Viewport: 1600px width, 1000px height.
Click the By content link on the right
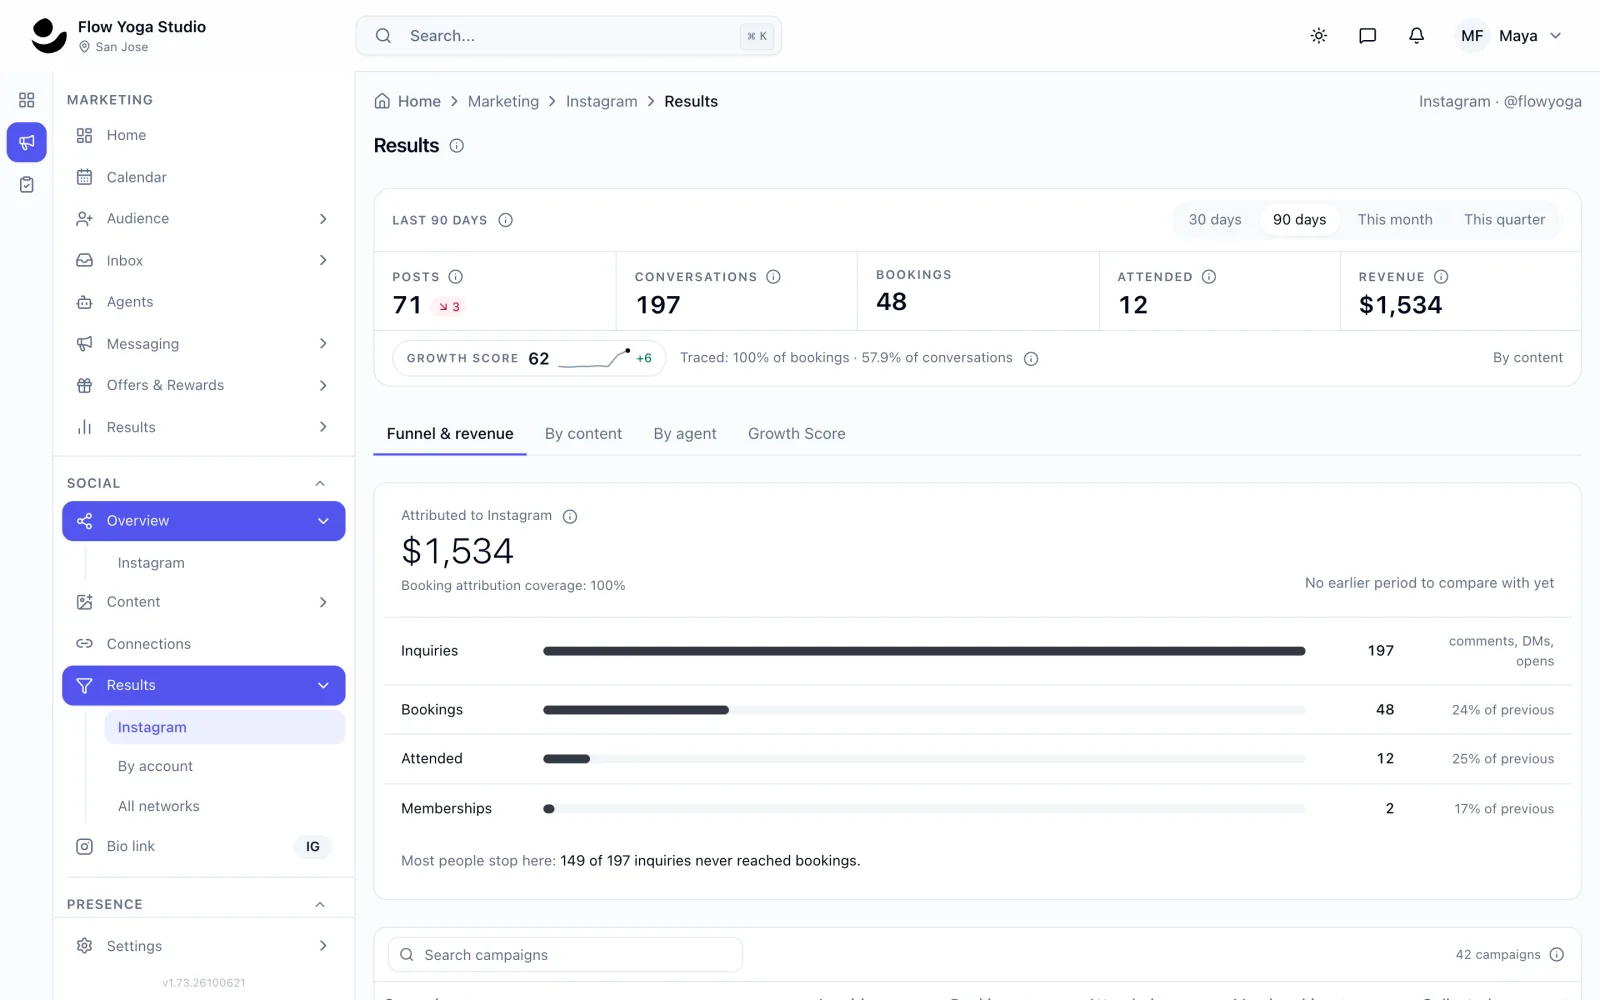1527,358
